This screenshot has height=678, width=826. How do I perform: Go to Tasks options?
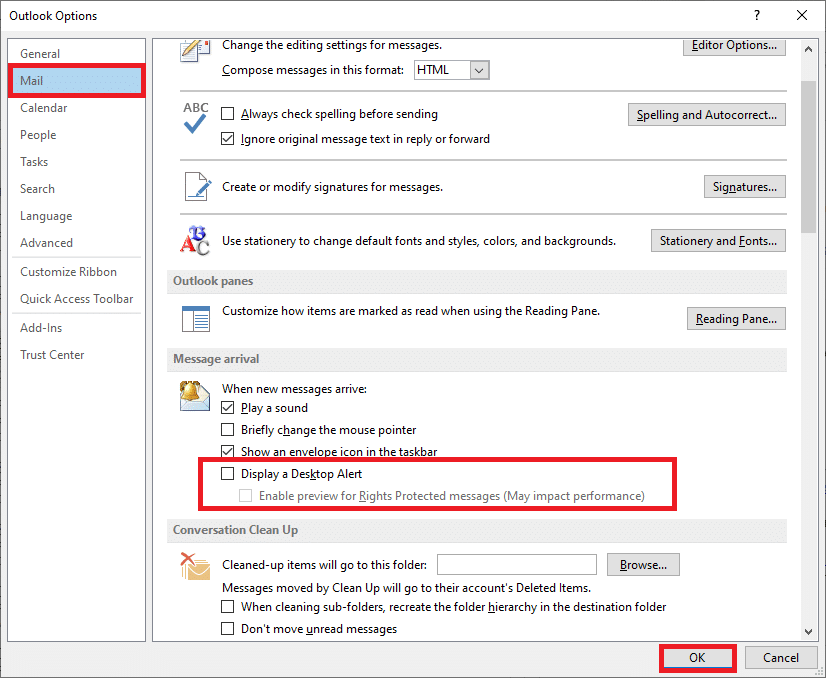point(76,162)
